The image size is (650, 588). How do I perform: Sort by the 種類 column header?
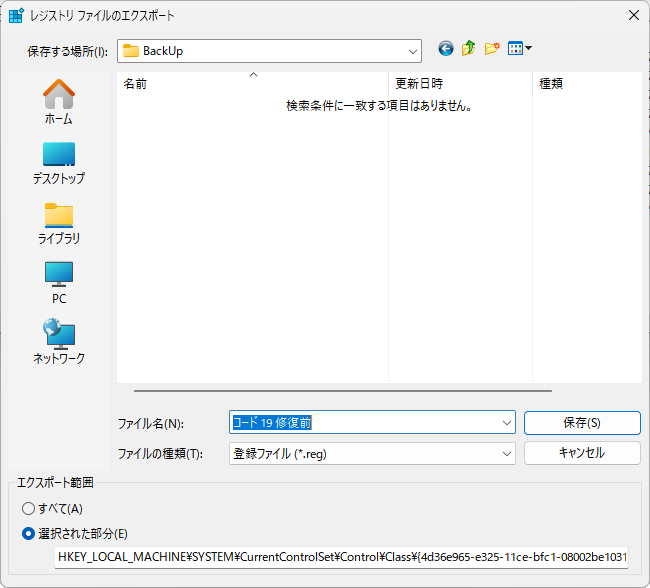click(x=587, y=84)
